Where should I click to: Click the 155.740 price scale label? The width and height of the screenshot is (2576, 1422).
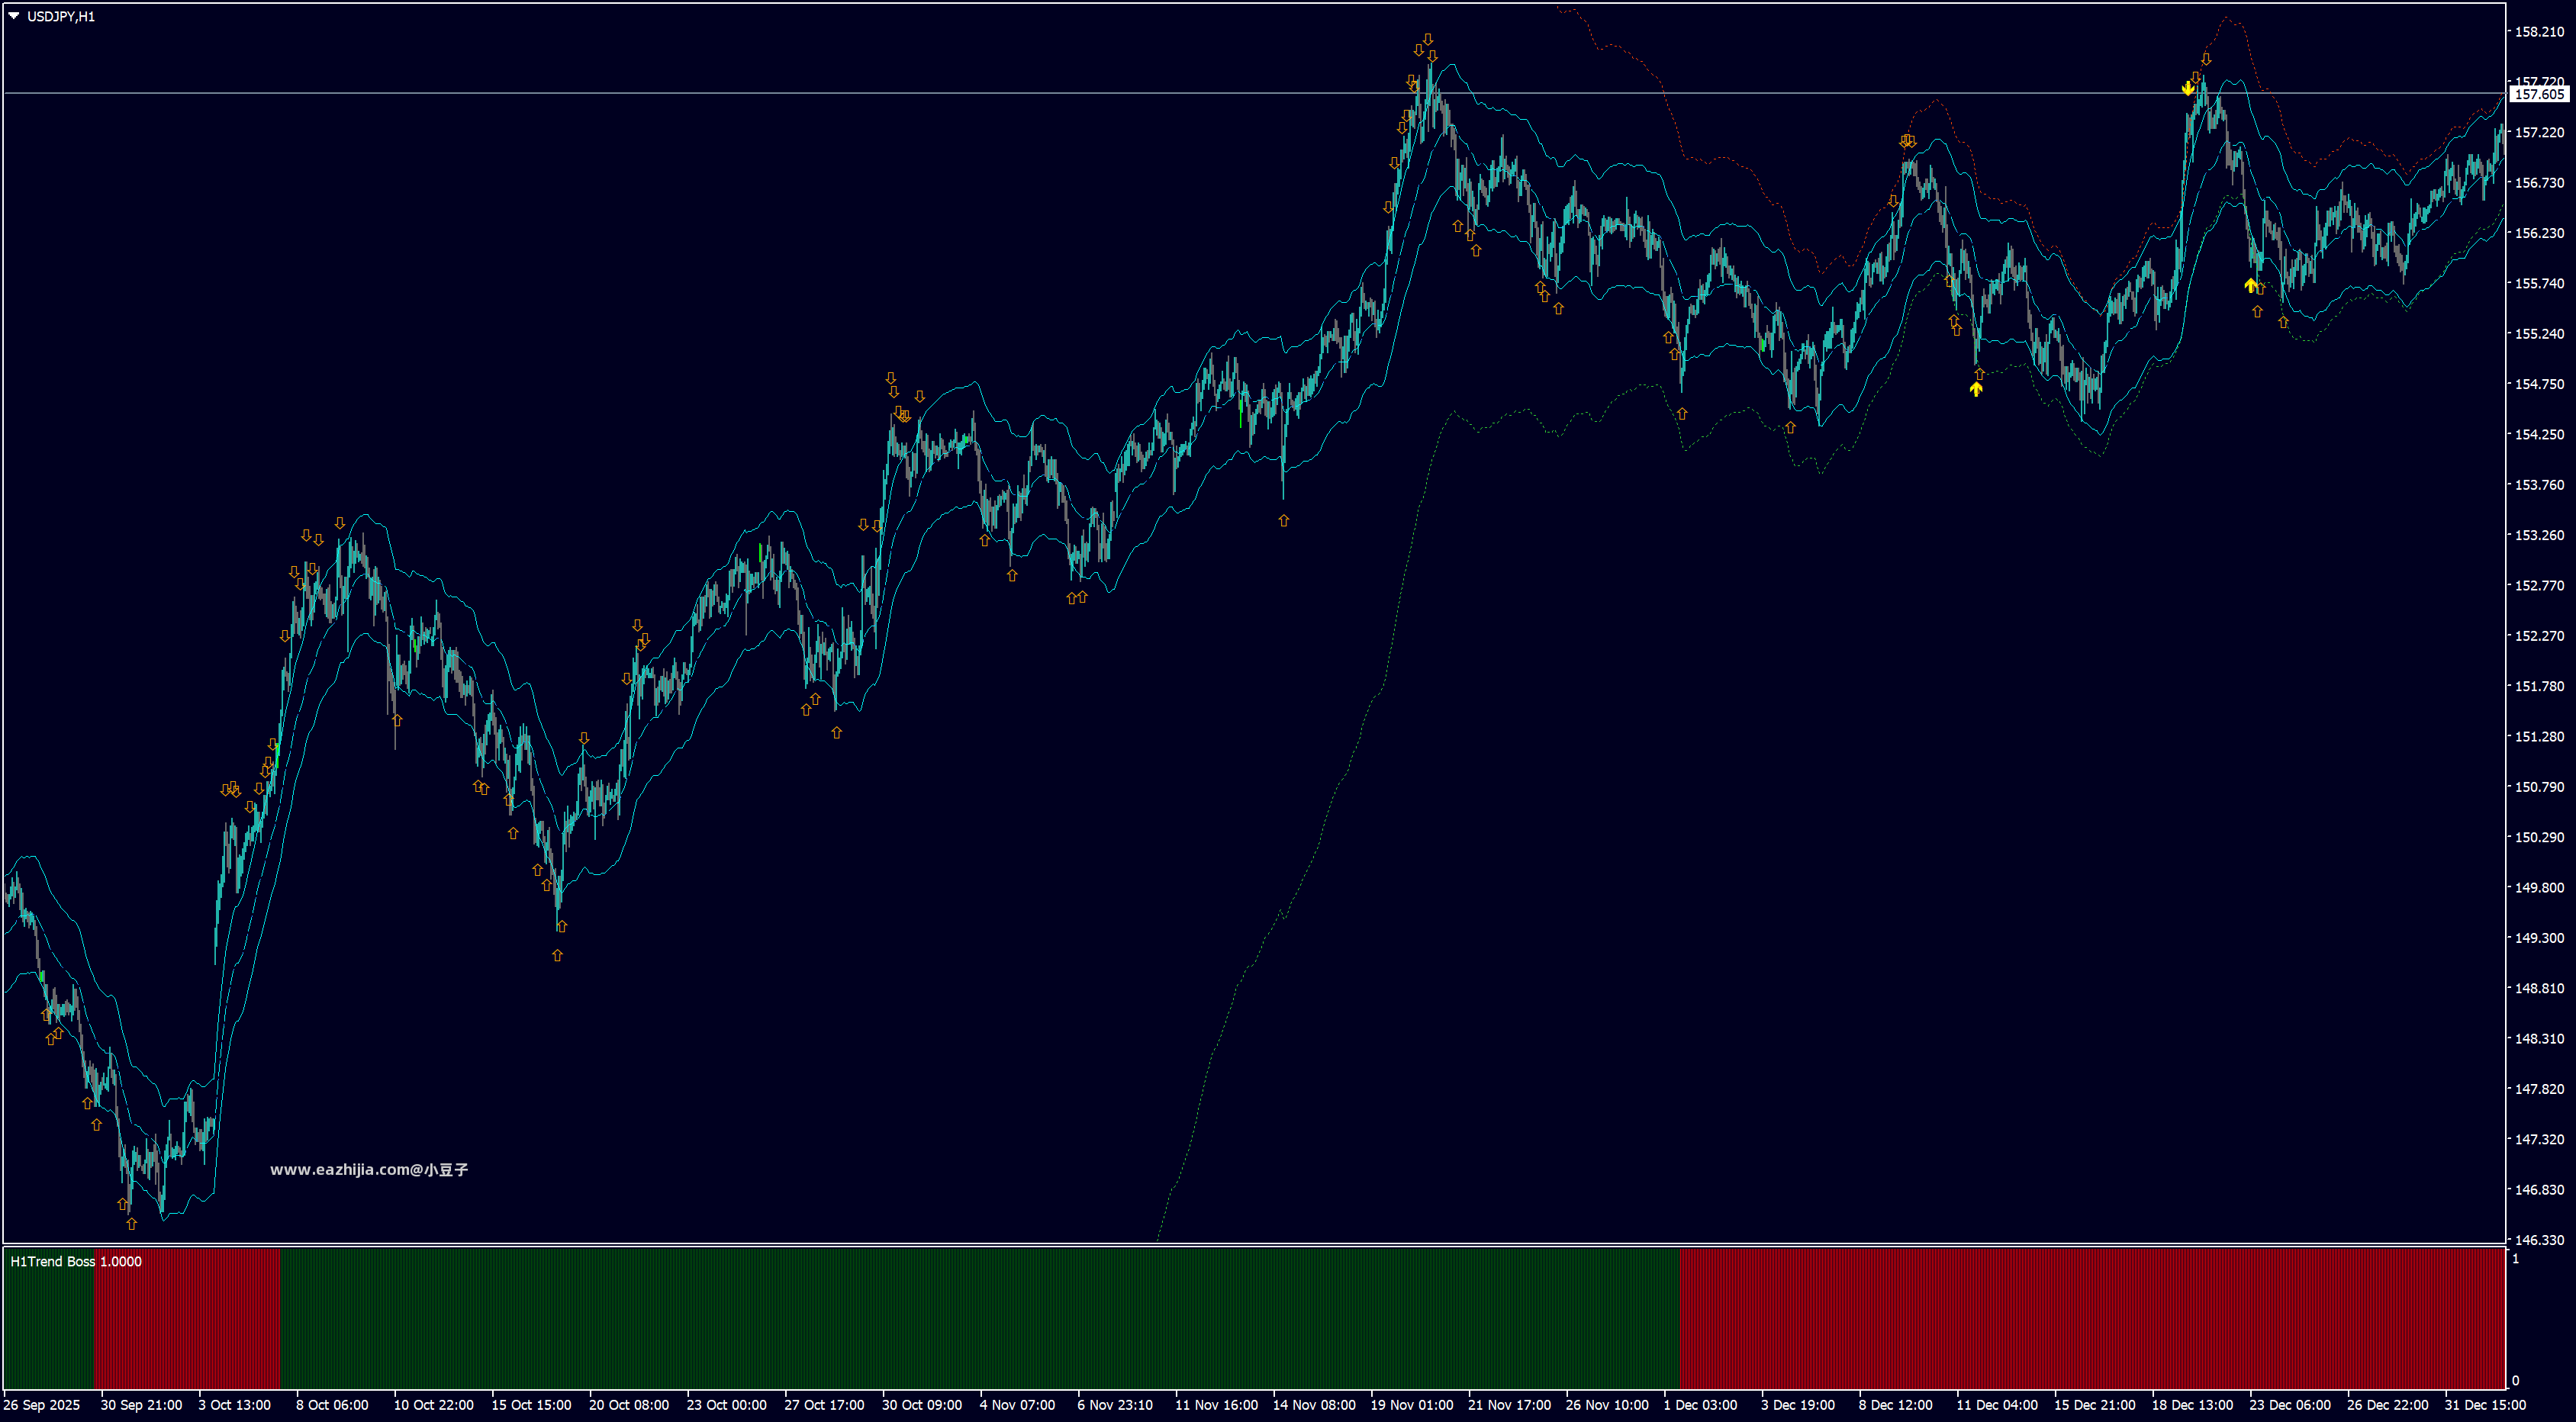coord(2539,284)
